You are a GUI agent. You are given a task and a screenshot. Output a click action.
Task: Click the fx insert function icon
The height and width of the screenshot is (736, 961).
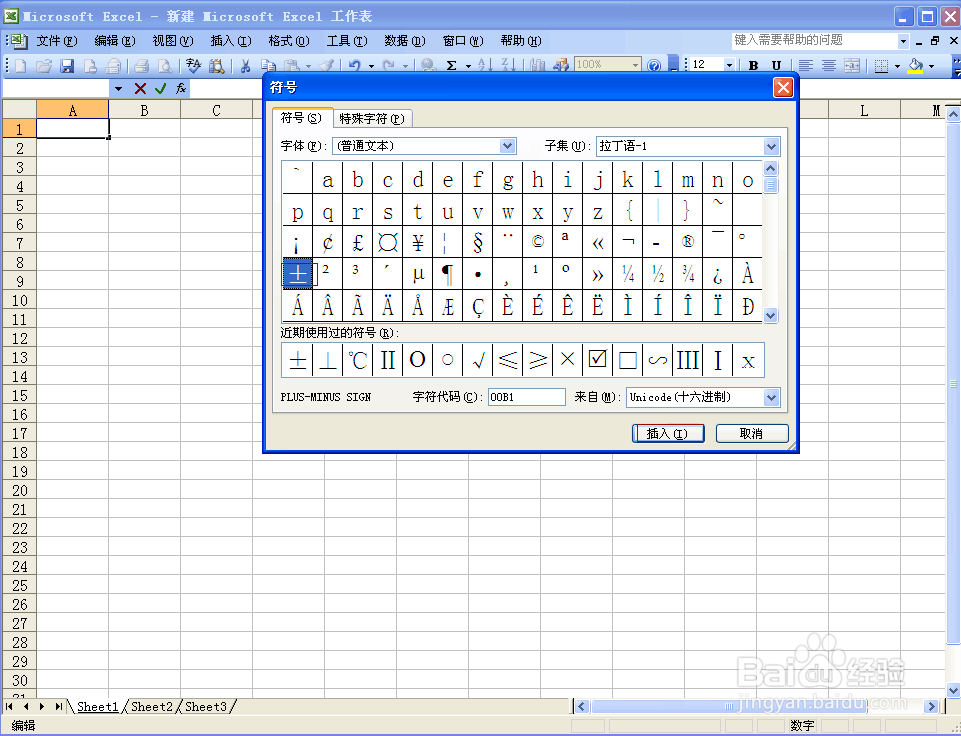[181, 89]
